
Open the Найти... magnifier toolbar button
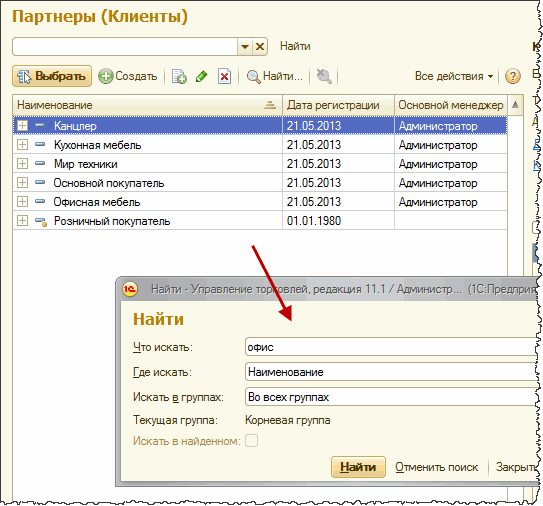(x=275, y=76)
